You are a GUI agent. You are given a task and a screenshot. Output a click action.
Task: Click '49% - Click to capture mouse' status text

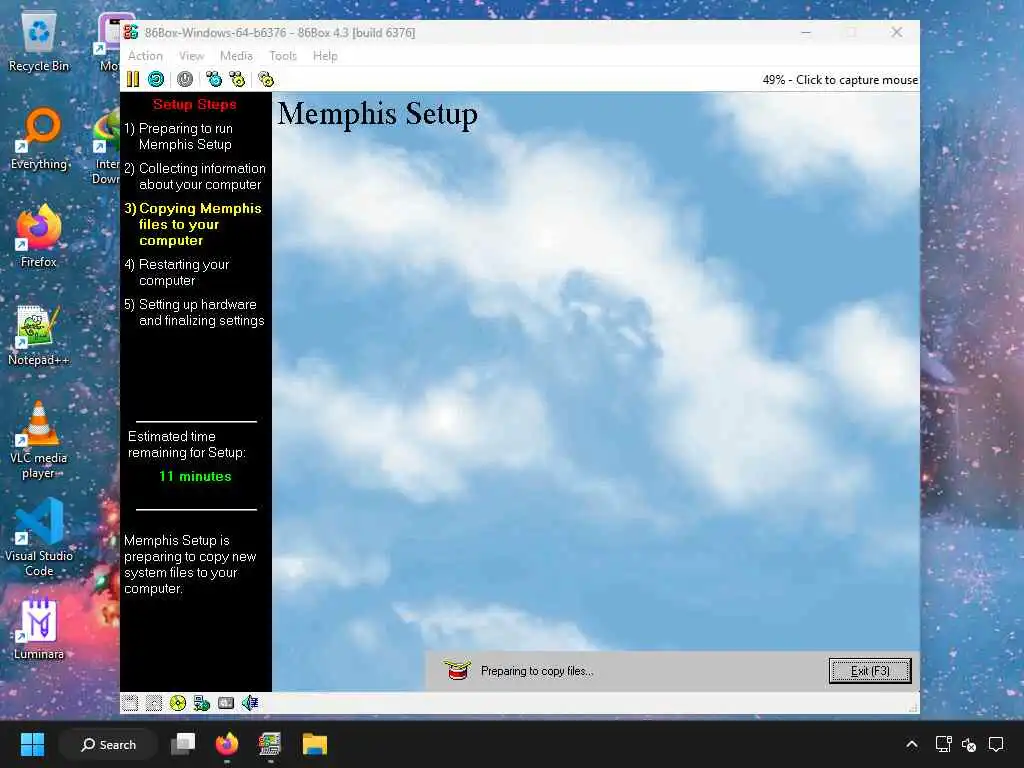tap(840, 80)
